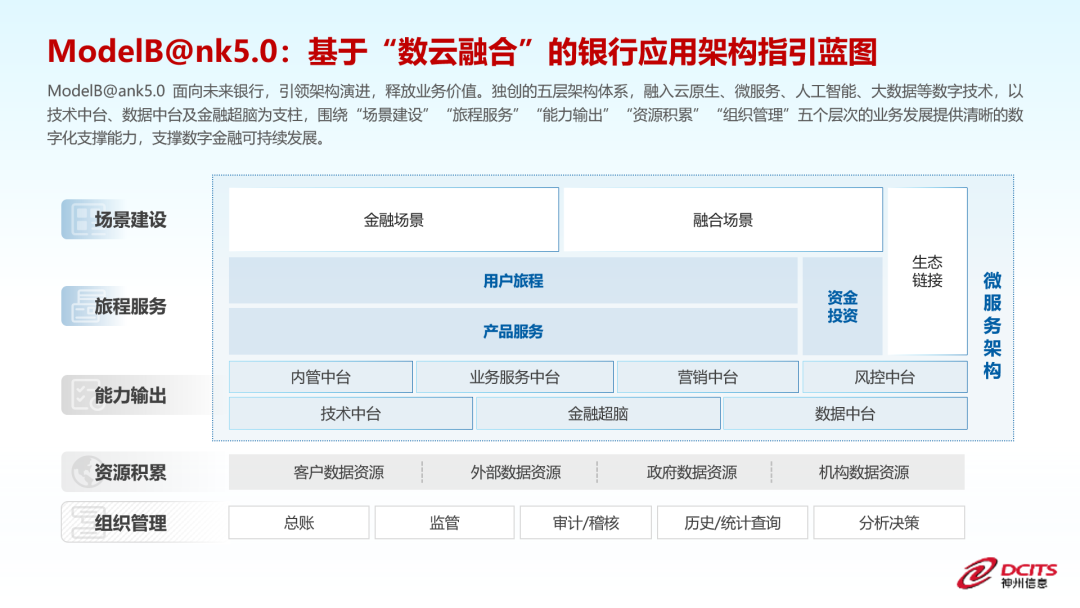The width and height of the screenshot is (1080, 608).
Task: Click the 产品服务 bar
Action: tap(513, 331)
